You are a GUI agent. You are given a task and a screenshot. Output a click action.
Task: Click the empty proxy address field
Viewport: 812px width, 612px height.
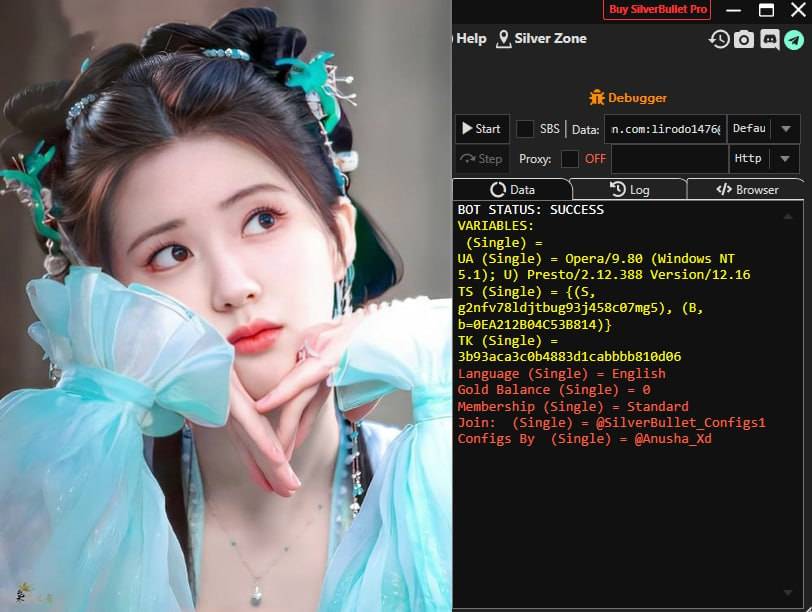click(670, 159)
